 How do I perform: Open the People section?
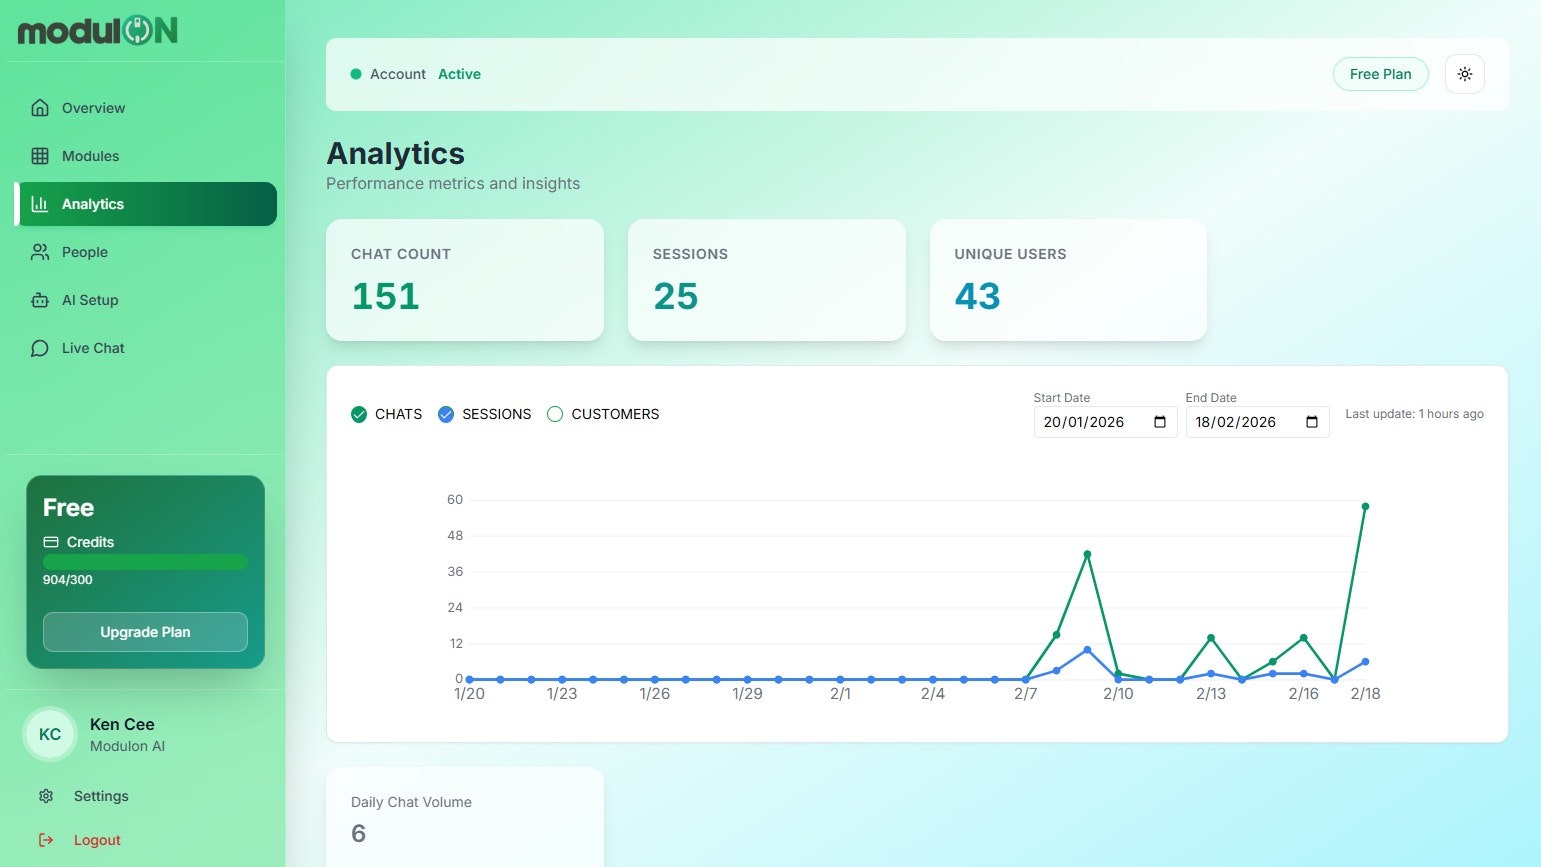click(x=40, y=252)
